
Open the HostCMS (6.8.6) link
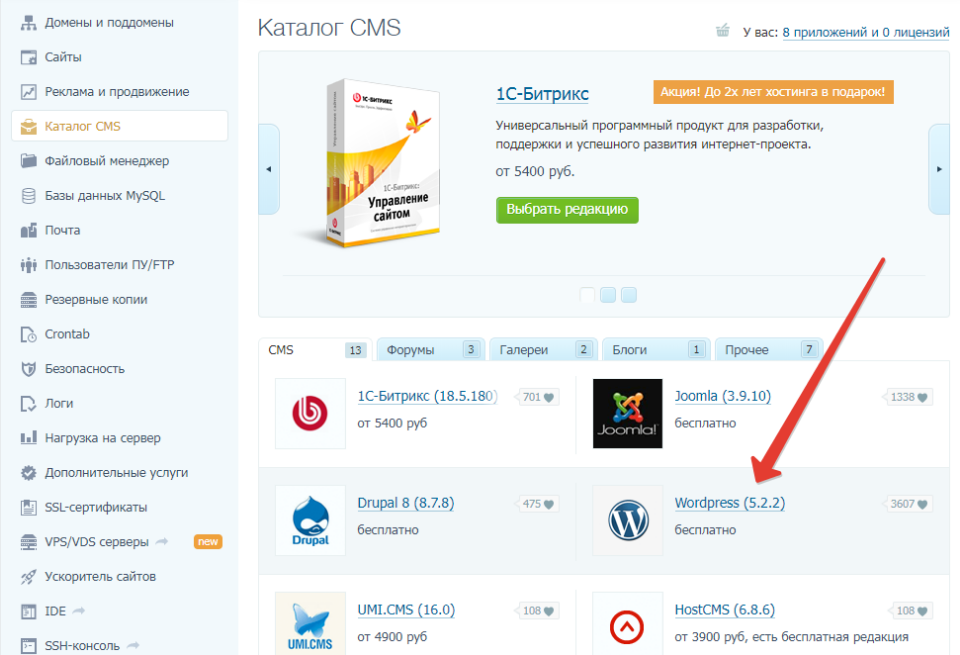(724, 610)
